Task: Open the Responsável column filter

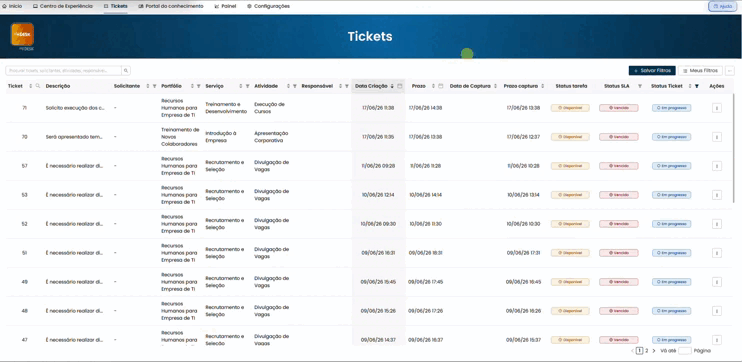Action: [346, 86]
